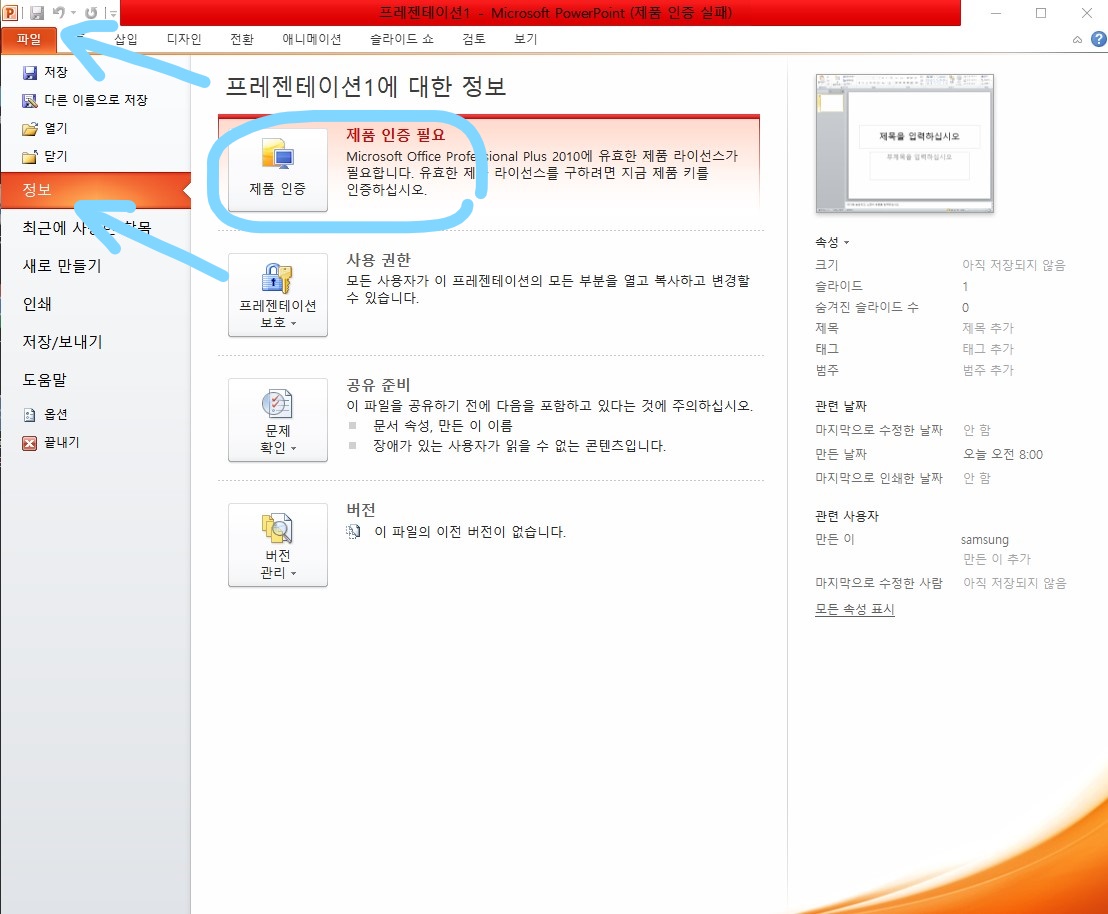
Task: Click 열기 with the folder icon
Action: 45,129
